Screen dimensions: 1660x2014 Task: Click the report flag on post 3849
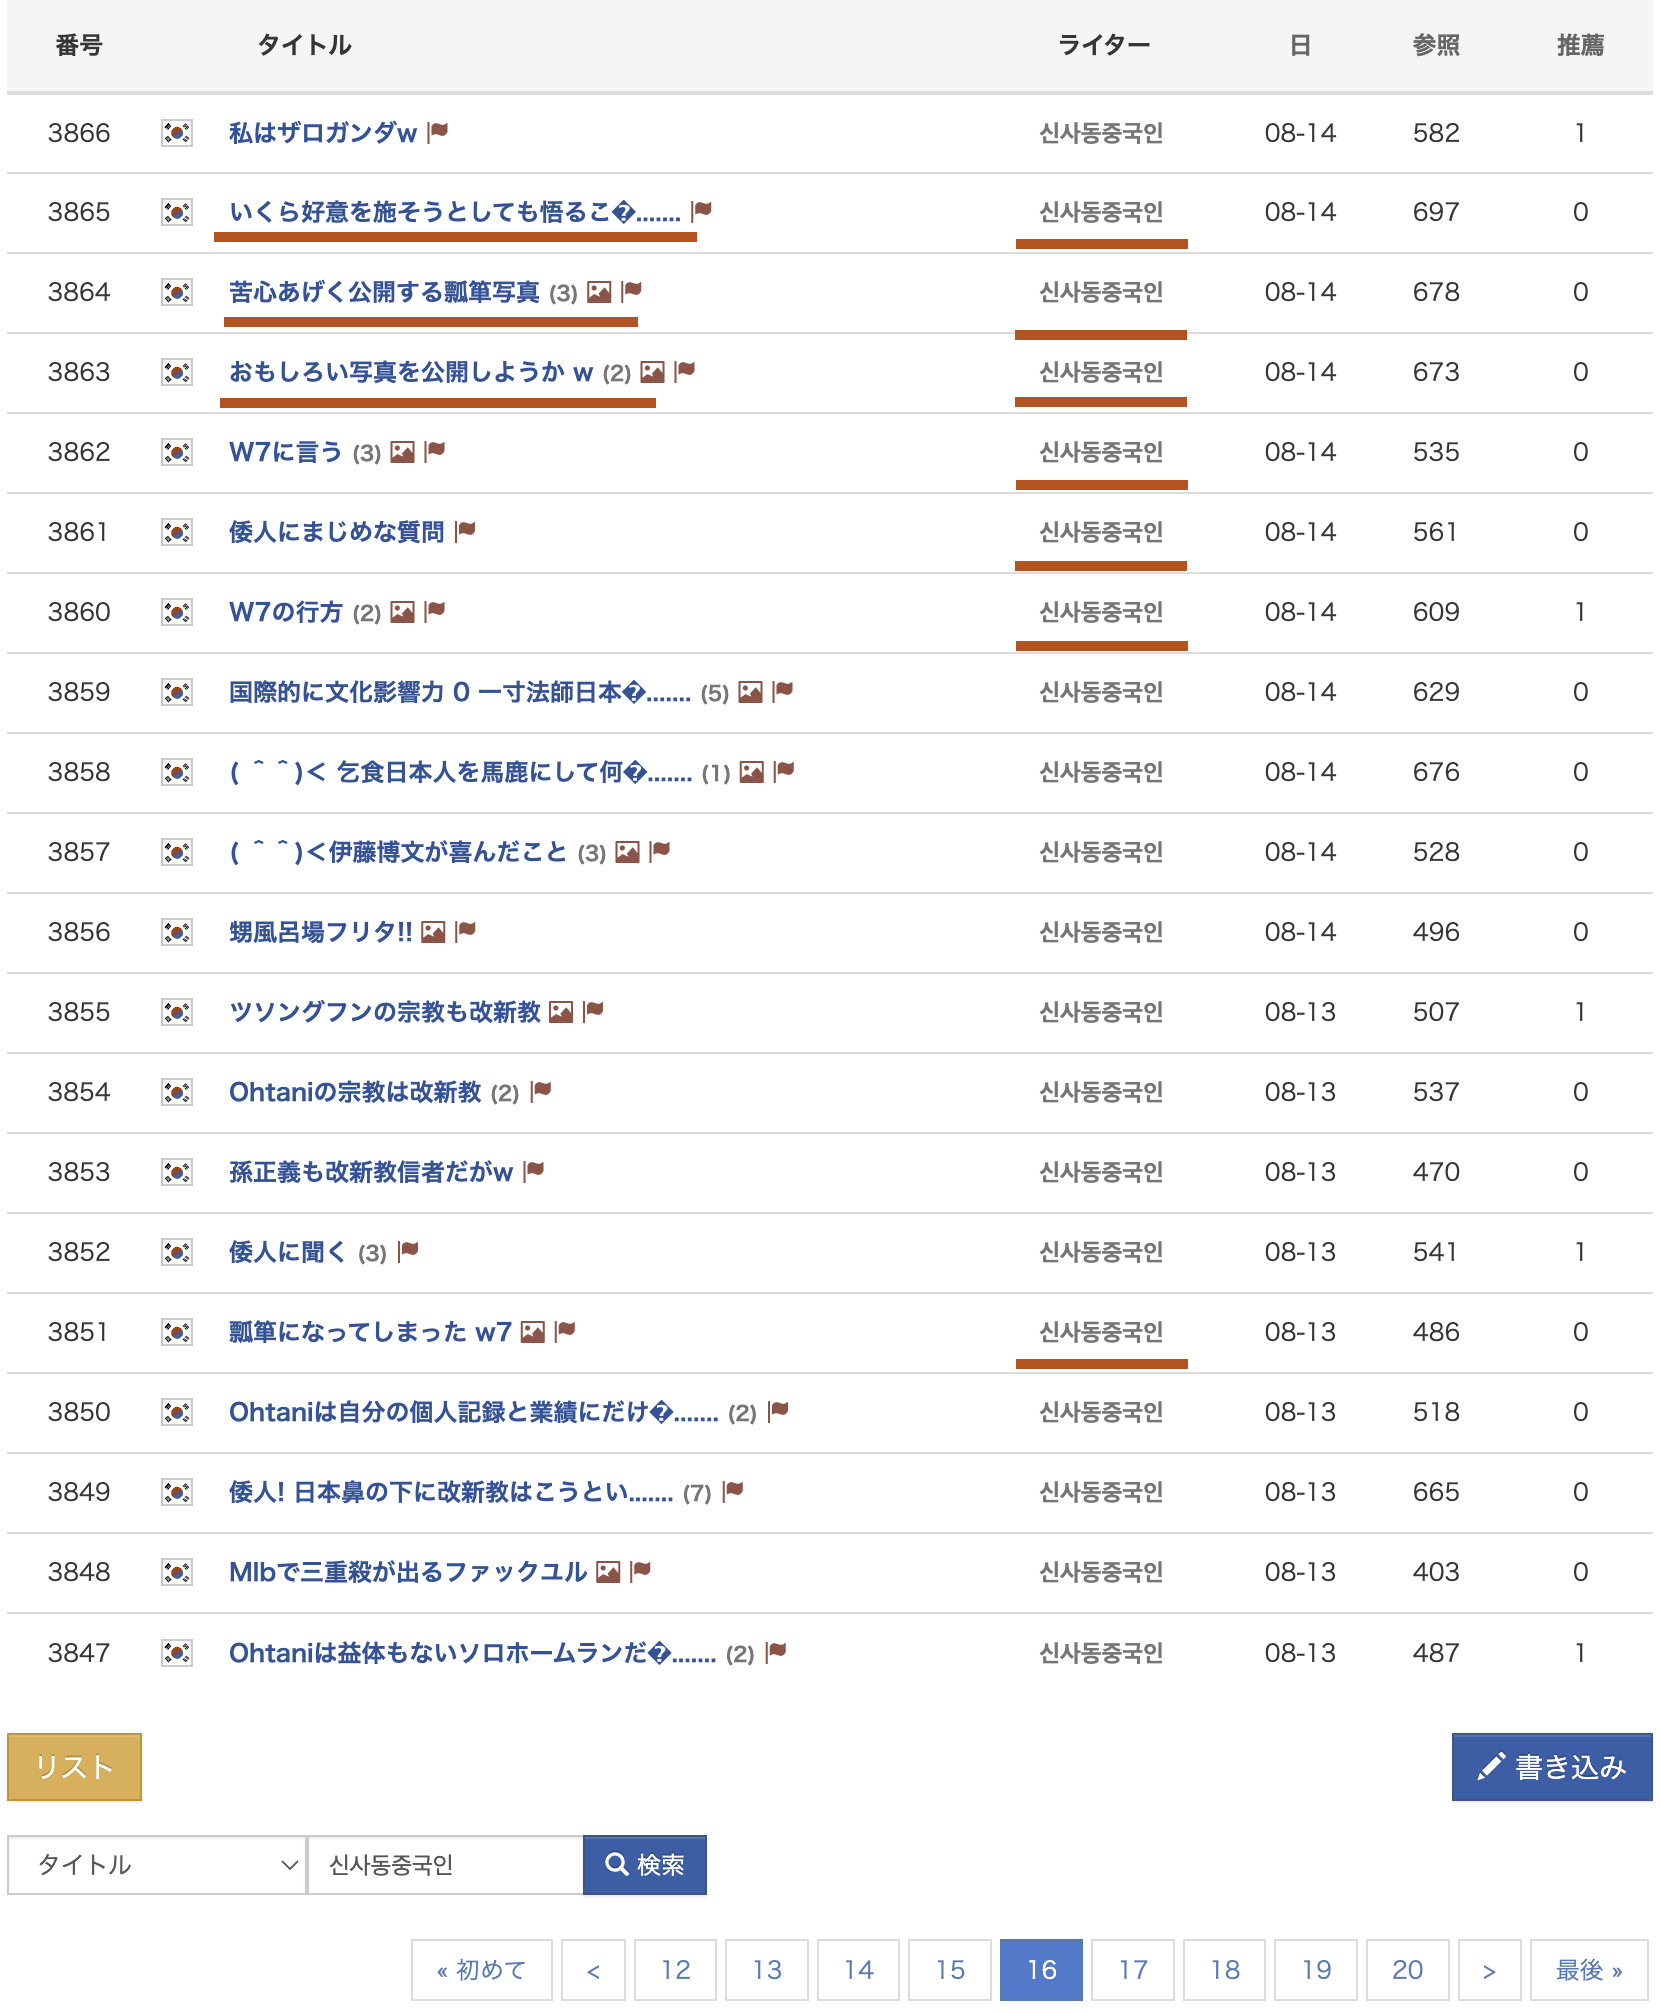tap(733, 1492)
